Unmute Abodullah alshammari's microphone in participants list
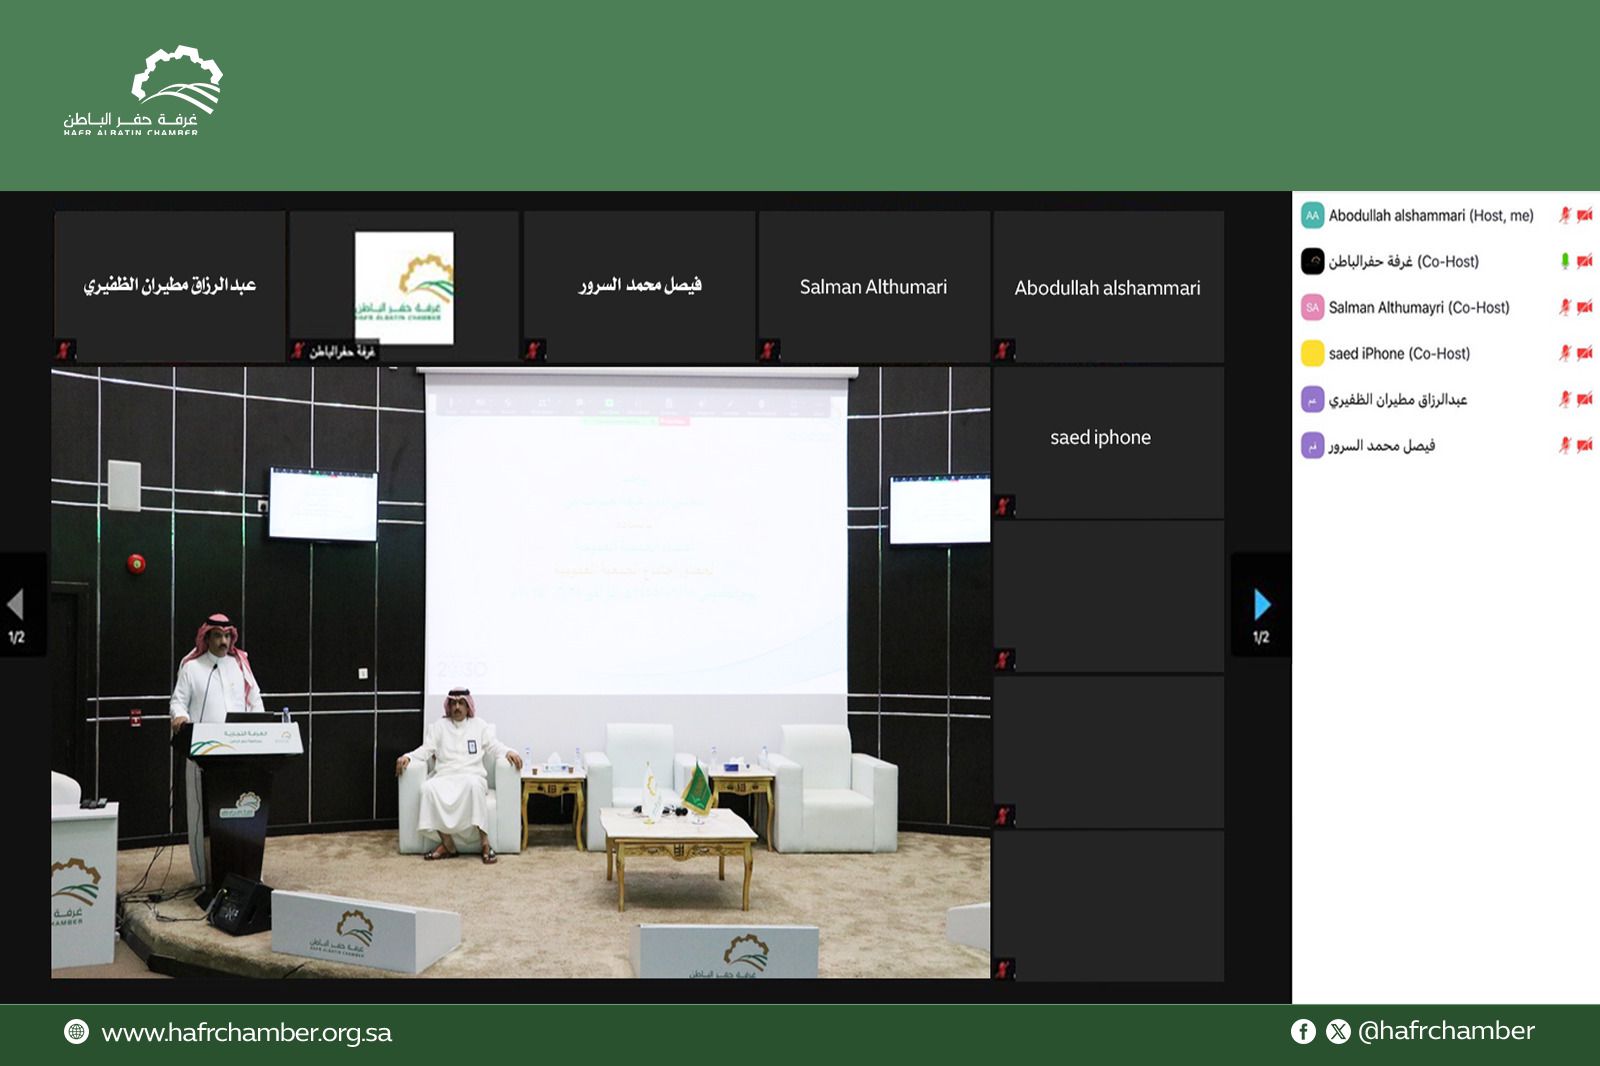The image size is (1600, 1066). (x=1565, y=215)
